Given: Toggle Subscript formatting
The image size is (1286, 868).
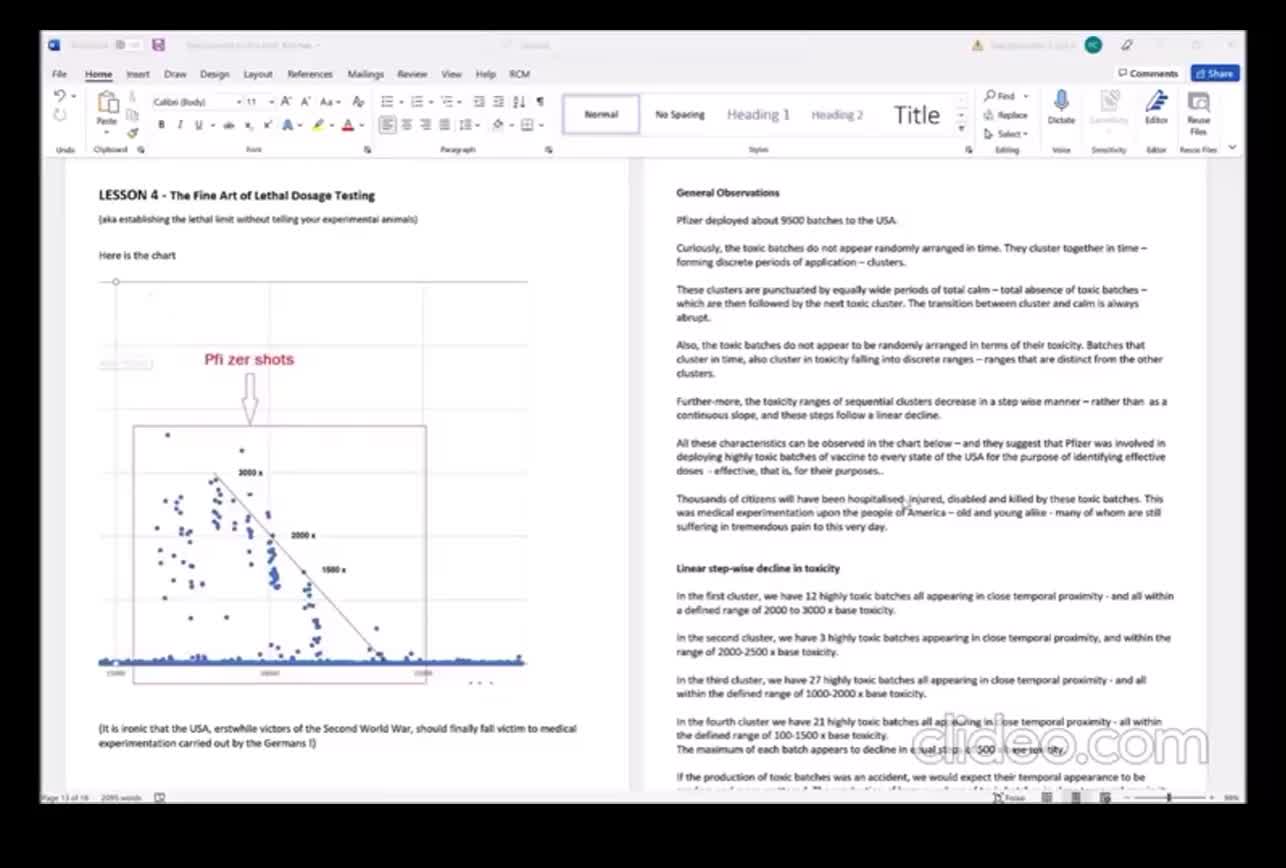Looking at the screenshot, I should click(249, 125).
